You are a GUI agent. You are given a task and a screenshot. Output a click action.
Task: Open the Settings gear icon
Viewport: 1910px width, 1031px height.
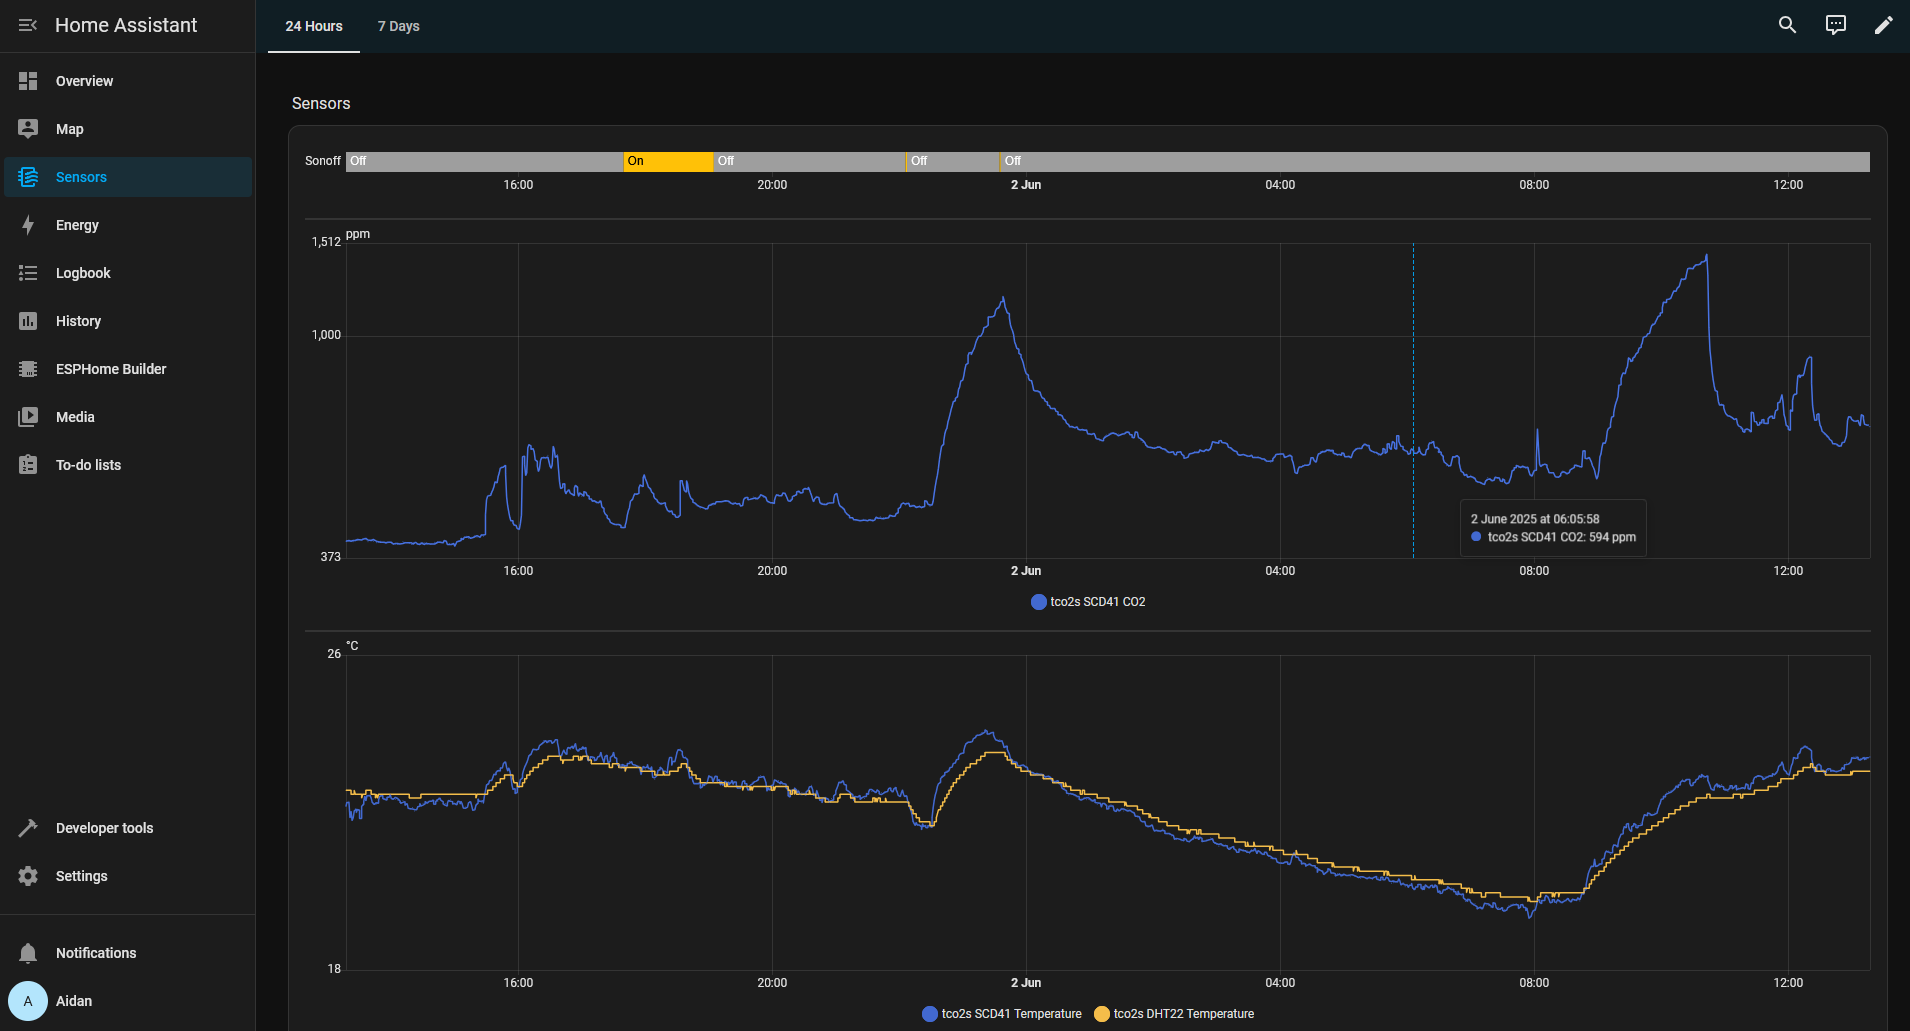28,876
